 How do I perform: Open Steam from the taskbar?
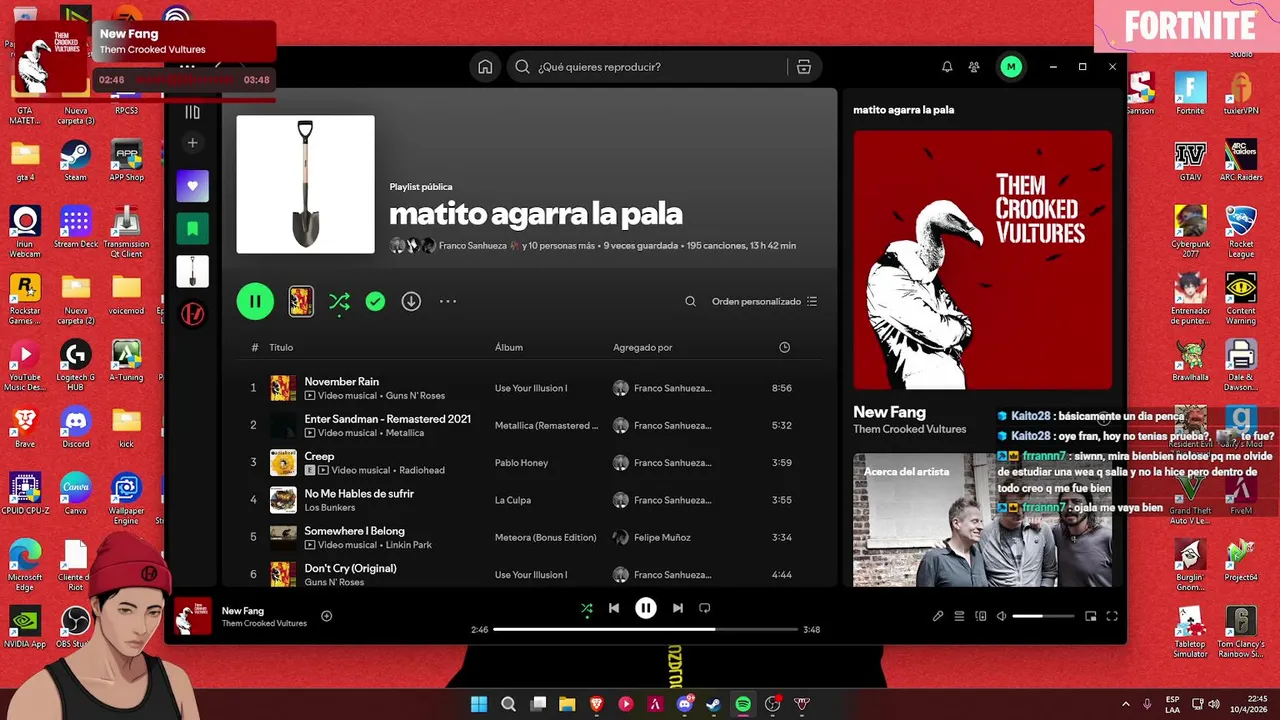tap(713, 704)
